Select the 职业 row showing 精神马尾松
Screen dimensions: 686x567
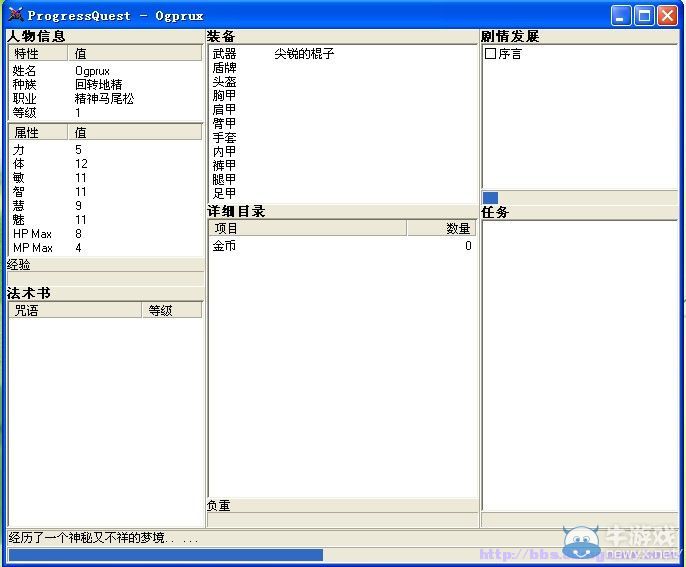pyautogui.click(x=105, y=98)
